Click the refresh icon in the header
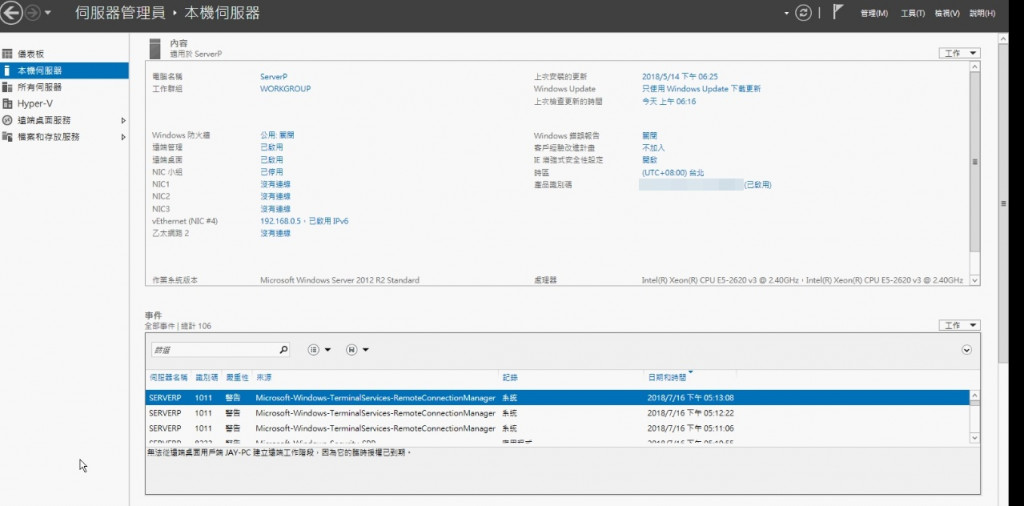Viewport: 1024px width, 506px height. [803, 13]
